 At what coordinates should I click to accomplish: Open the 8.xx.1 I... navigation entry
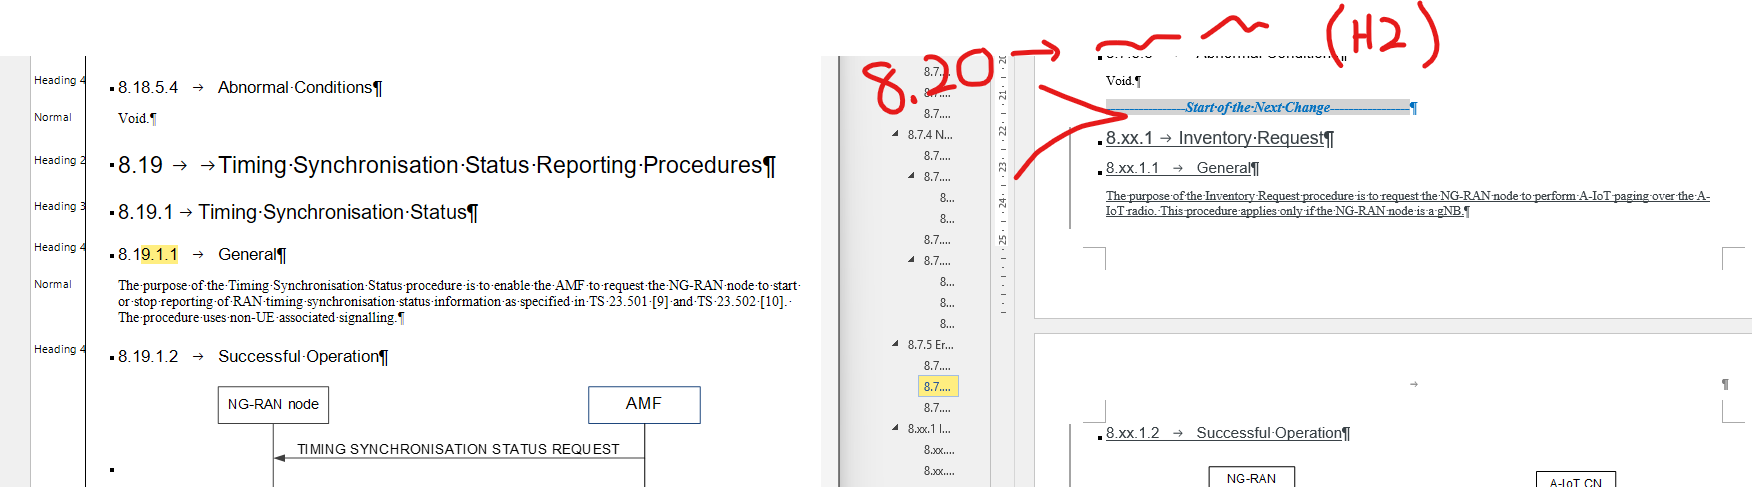coord(930,429)
